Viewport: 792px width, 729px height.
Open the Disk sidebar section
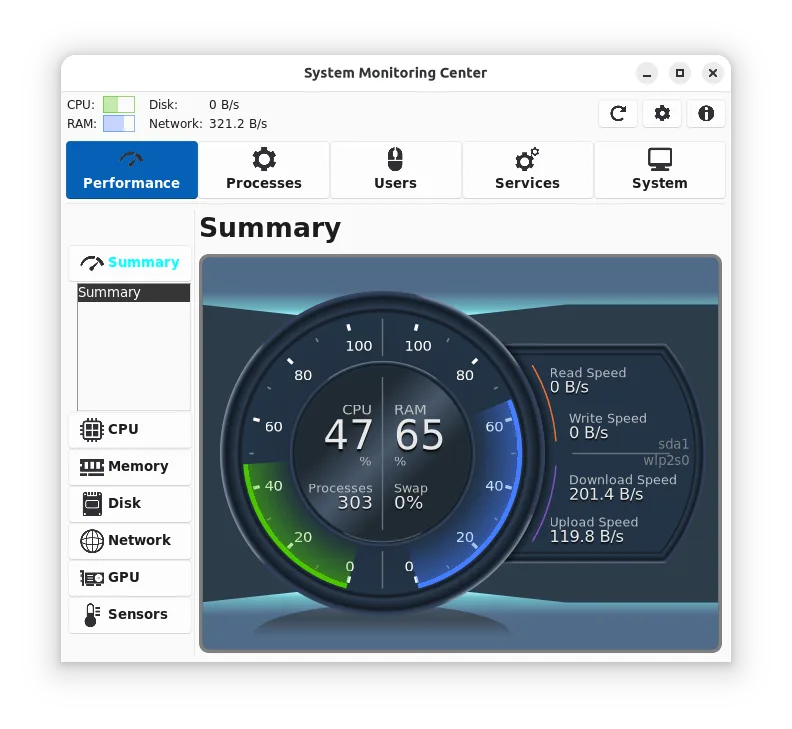[130, 503]
